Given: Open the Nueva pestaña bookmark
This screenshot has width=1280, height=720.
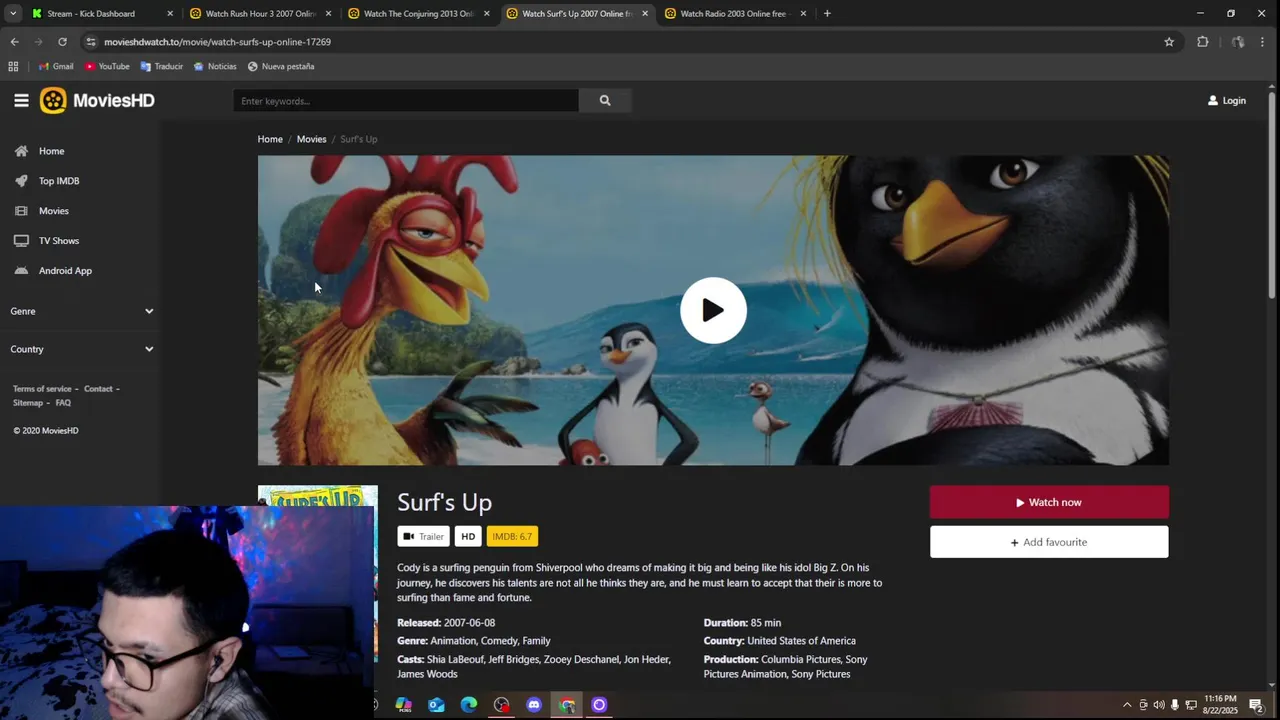Looking at the screenshot, I should click(281, 67).
